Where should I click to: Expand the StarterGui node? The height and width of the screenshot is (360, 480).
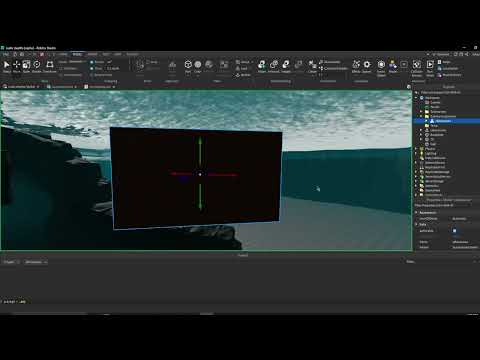click(416, 186)
